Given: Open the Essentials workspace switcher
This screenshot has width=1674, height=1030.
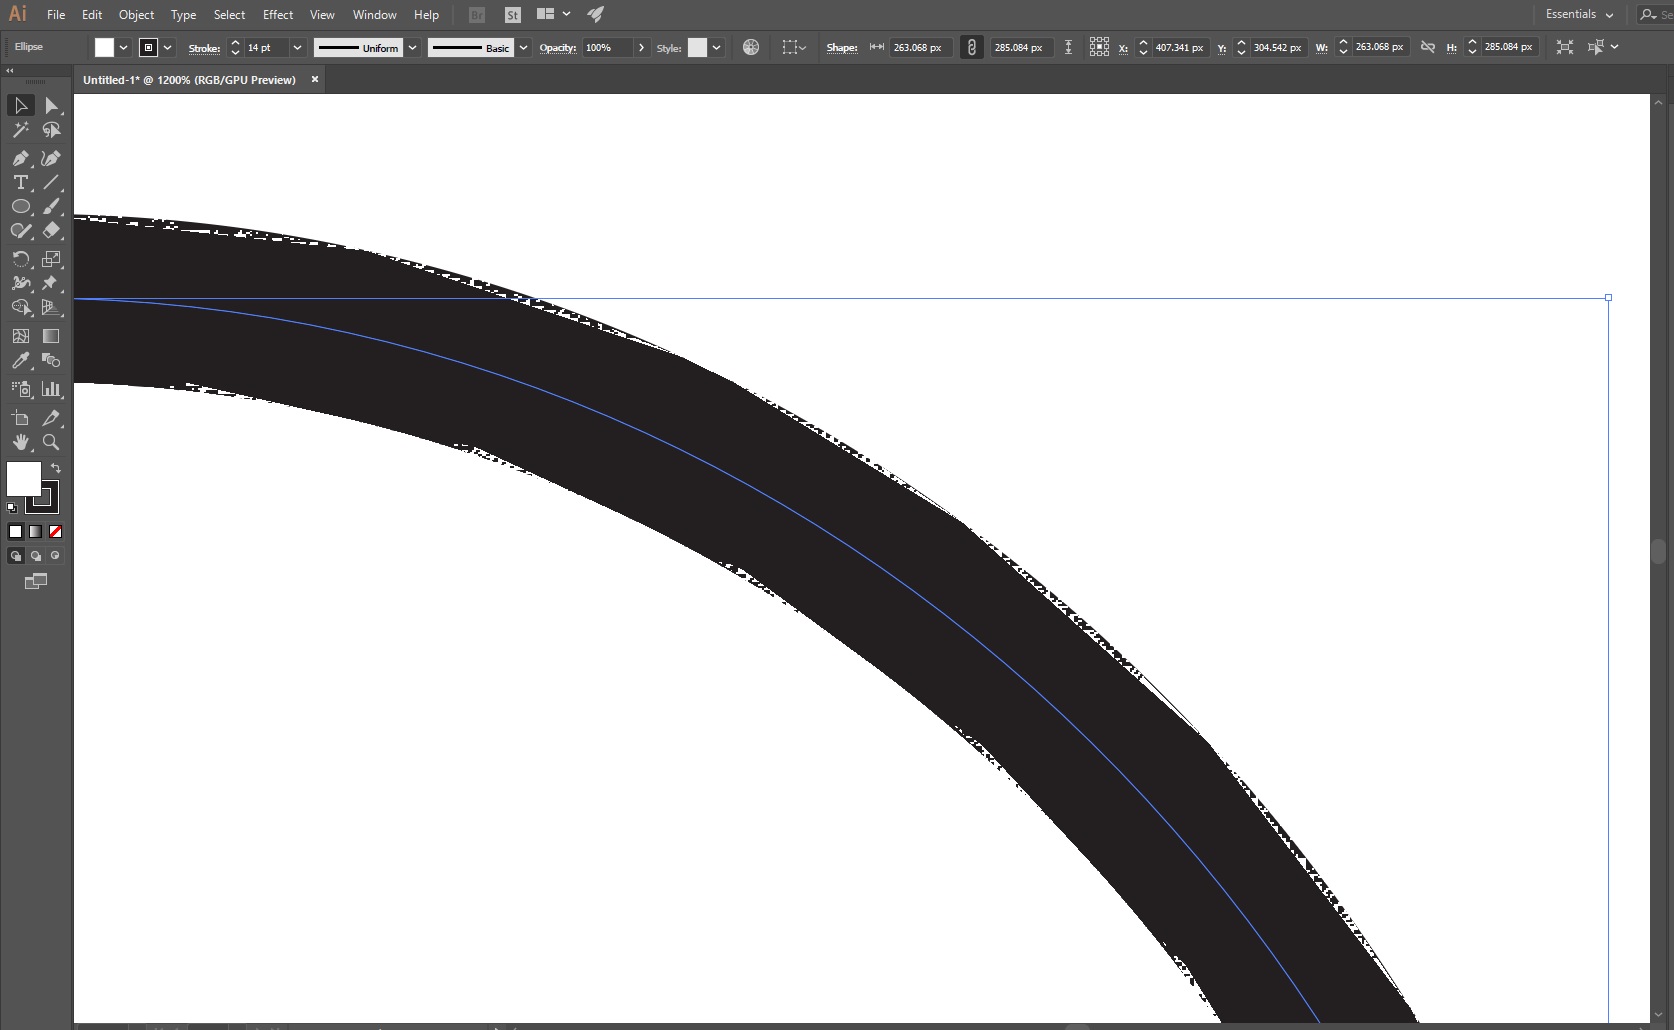Looking at the screenshot, I should coord(1579,14).
